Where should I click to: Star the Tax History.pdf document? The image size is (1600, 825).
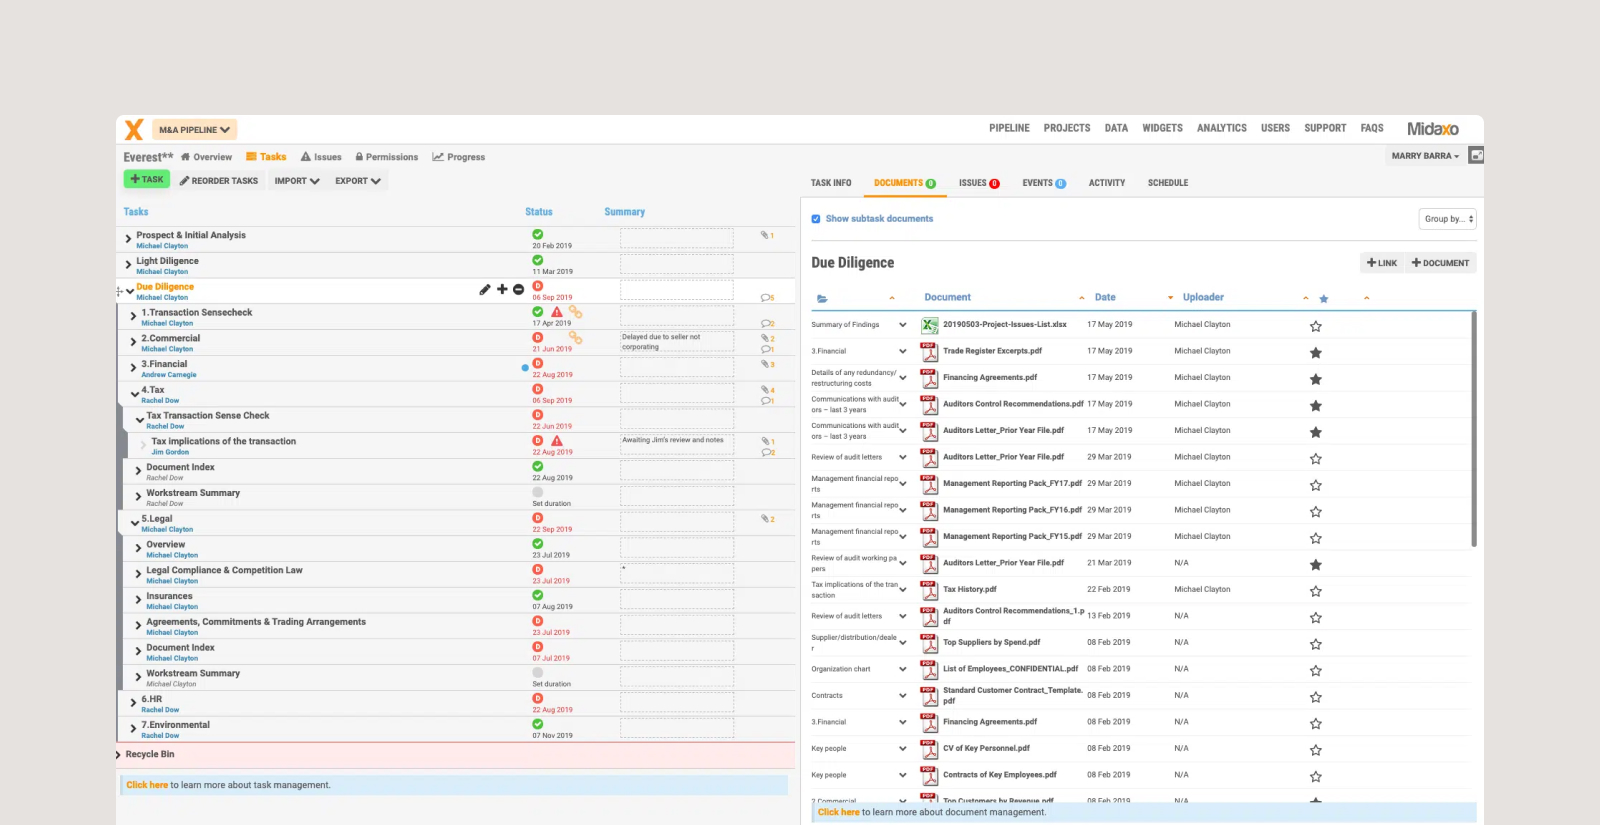tap(1316, 591)
